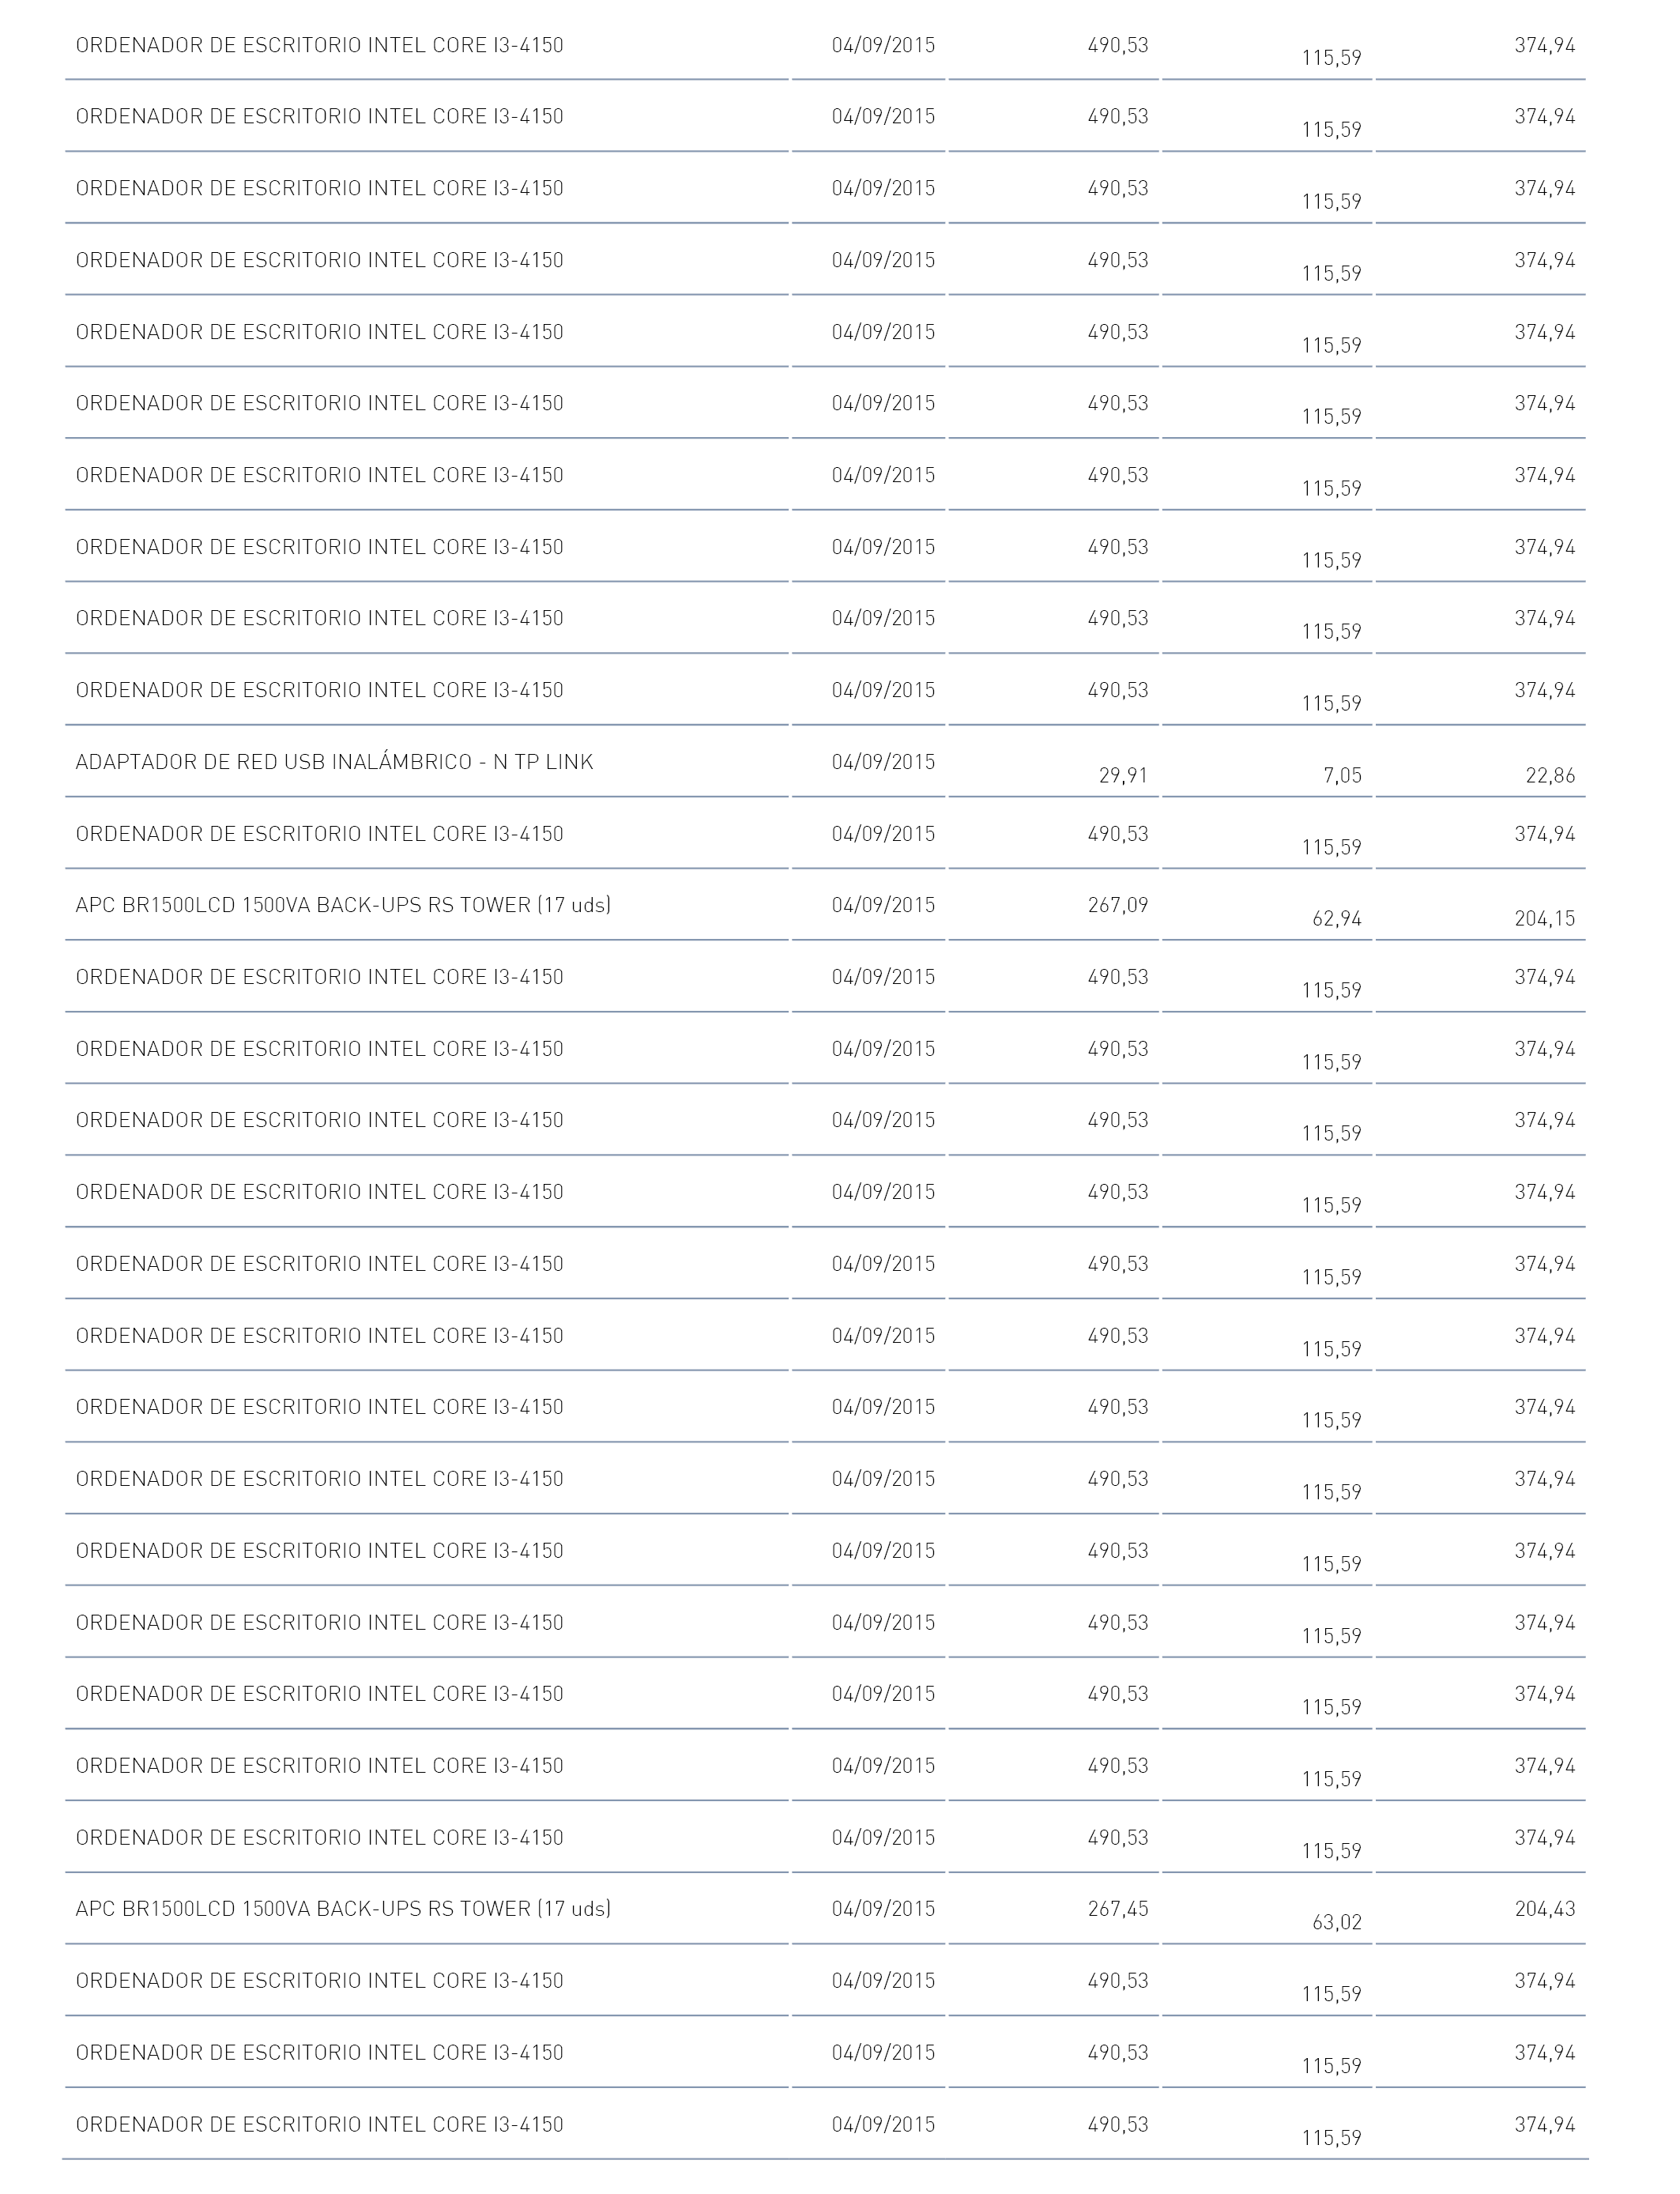Select the date on the adapter row
The width and height of the screenshot is (1680, 2194).
point(883,762)
